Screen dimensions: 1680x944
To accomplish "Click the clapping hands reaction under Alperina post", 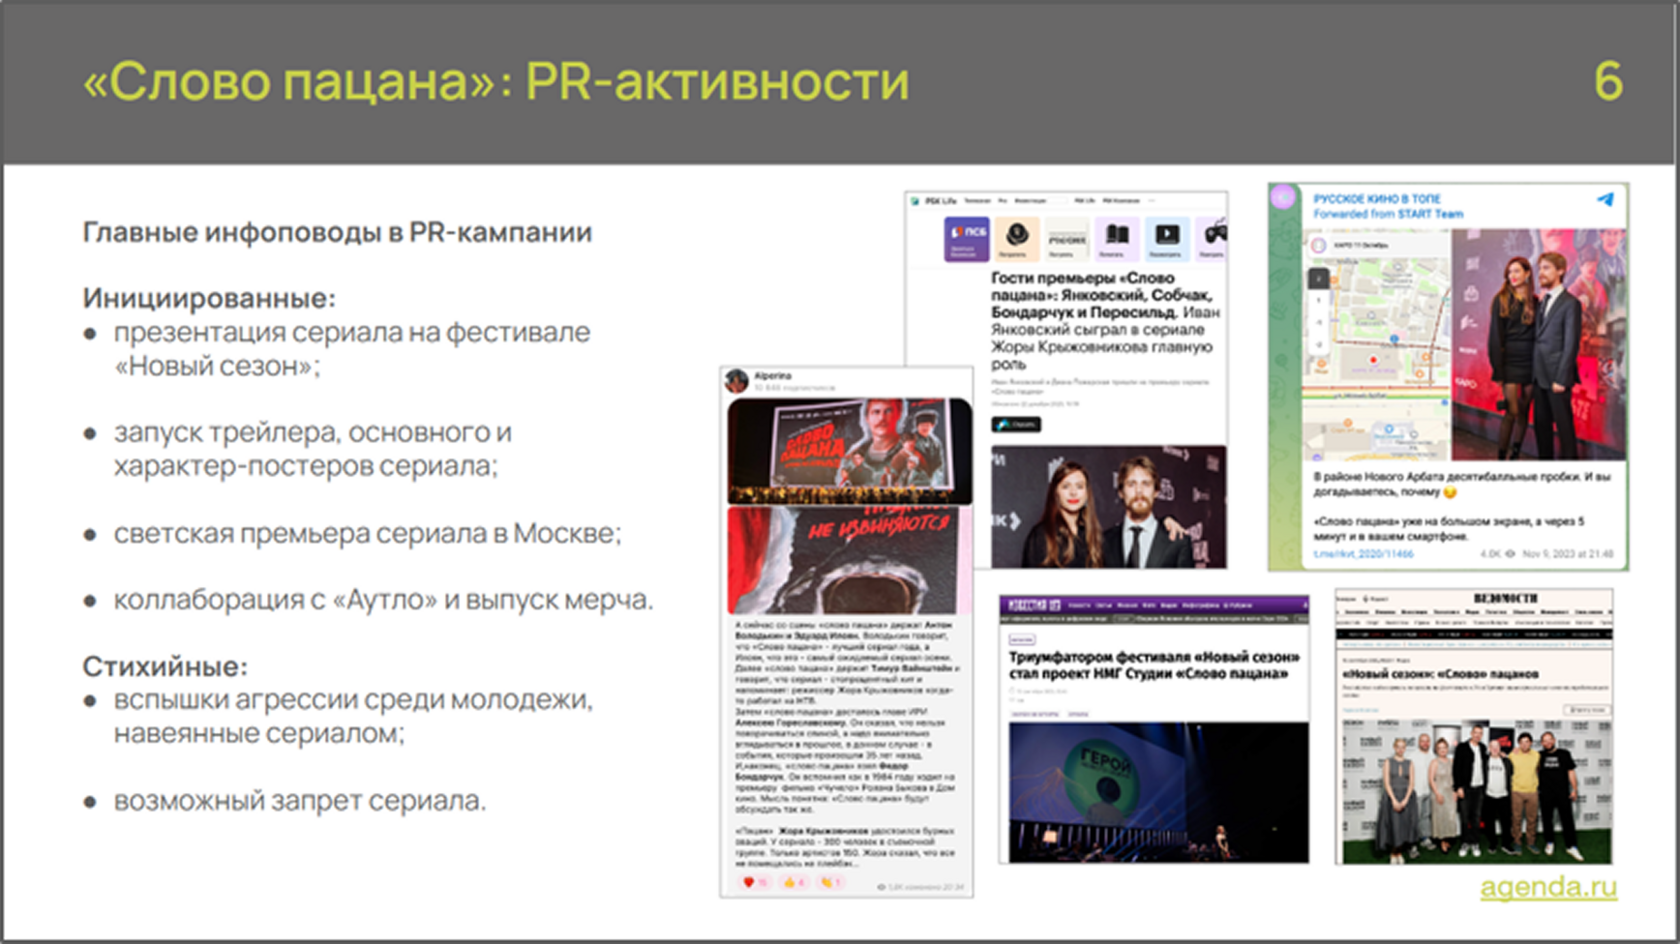I will pyautogui.click(x=831, y=883).
